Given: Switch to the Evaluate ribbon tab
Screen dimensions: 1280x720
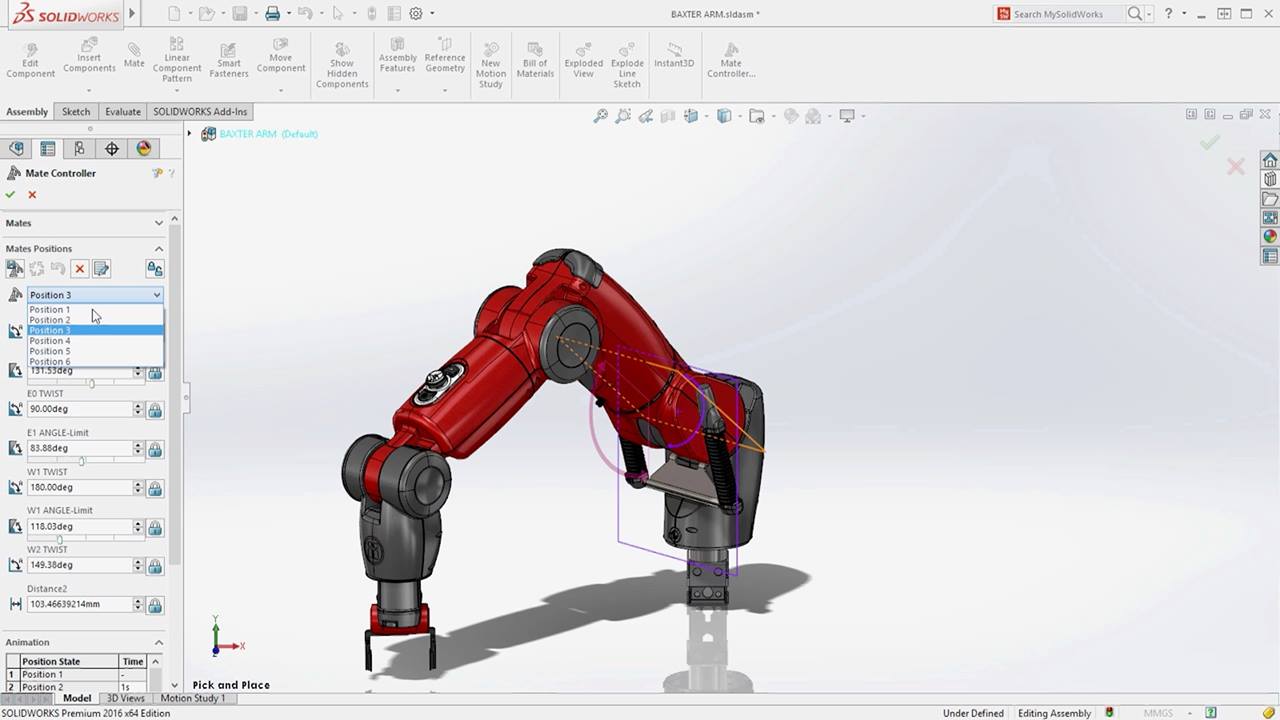Looking at the screenshot, I should pyautogui.click(x=123, y=112).
